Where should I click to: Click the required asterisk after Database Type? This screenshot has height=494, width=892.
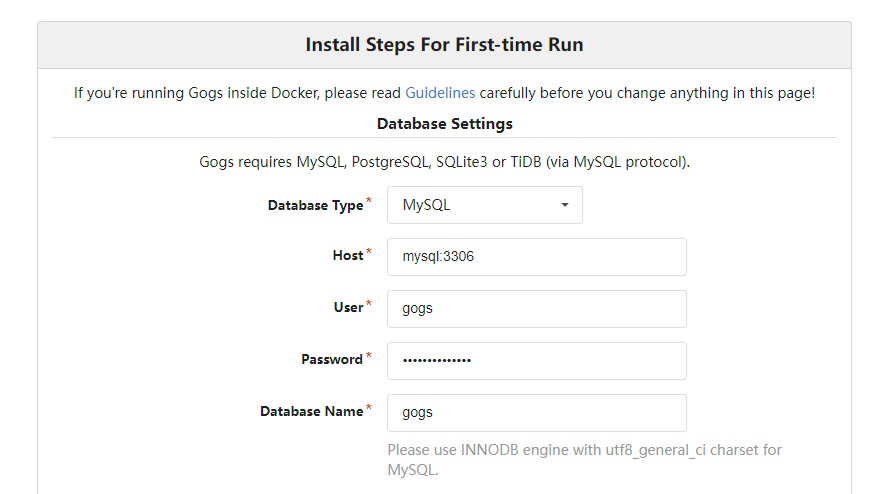pyautogui.click(x=369, y=200)
